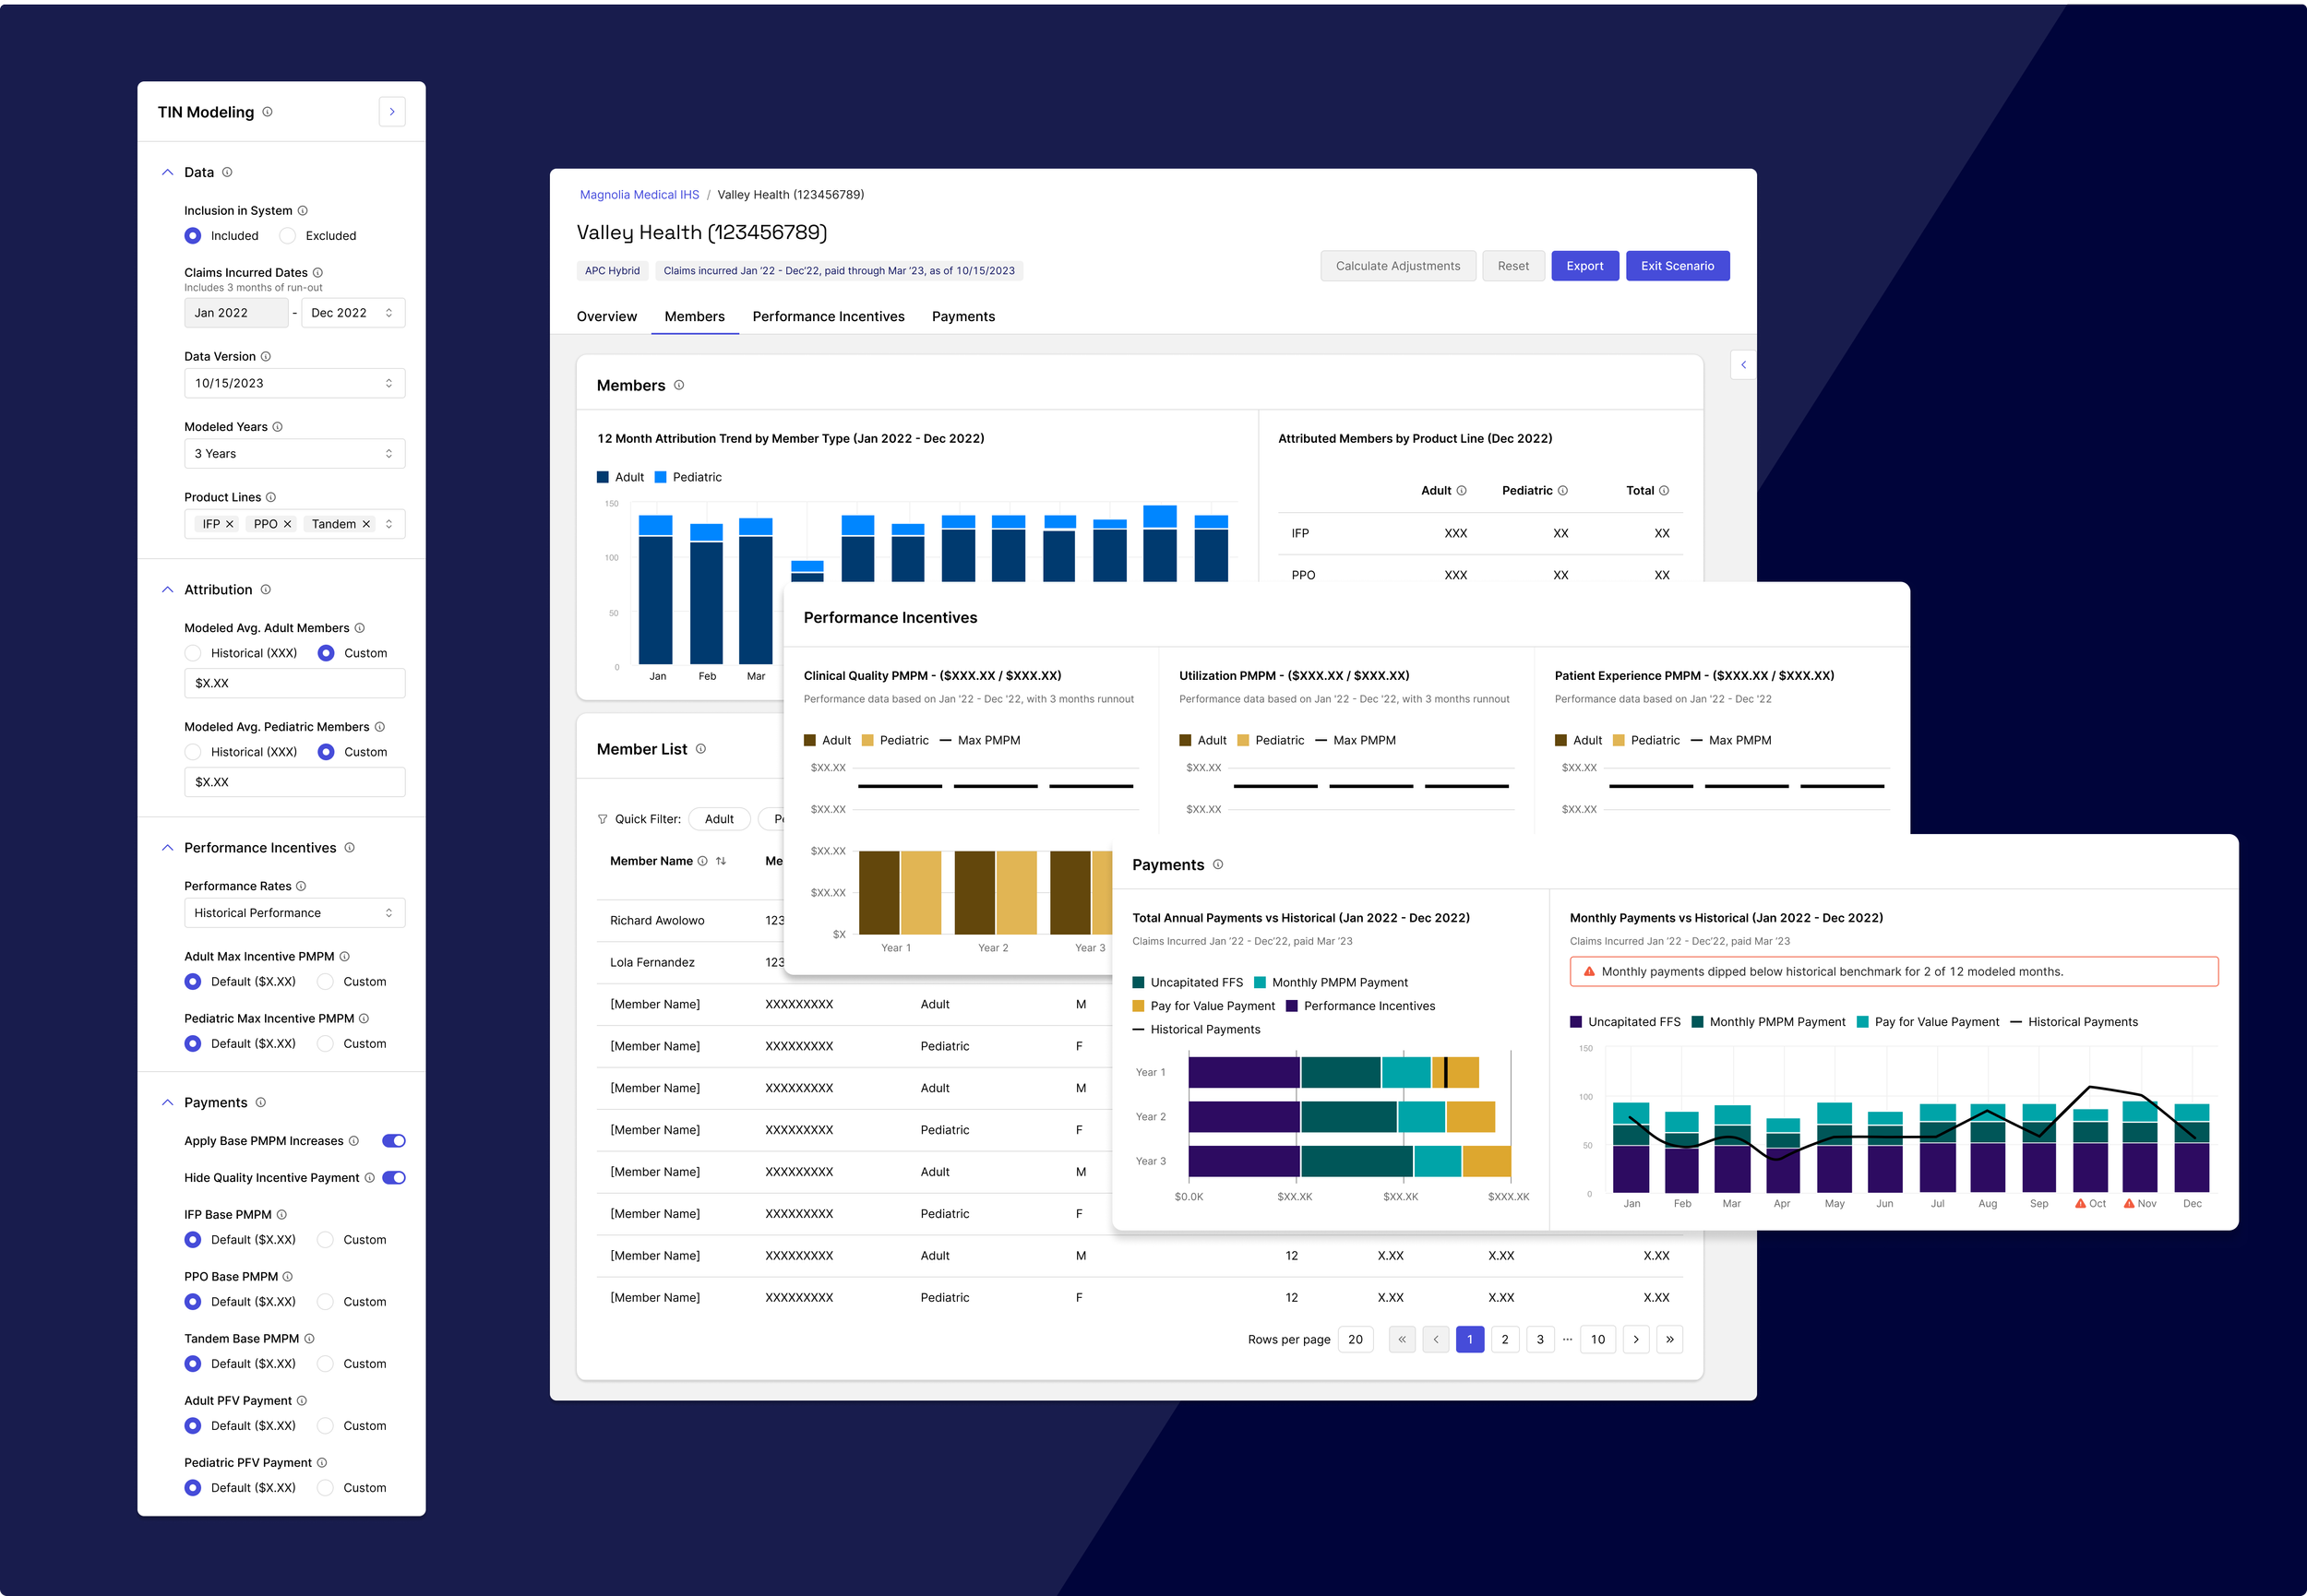The width and height of the screenshot is (2307, 1596).
Task: Collapse the Attribution section
Action: (x=167, y=590)
